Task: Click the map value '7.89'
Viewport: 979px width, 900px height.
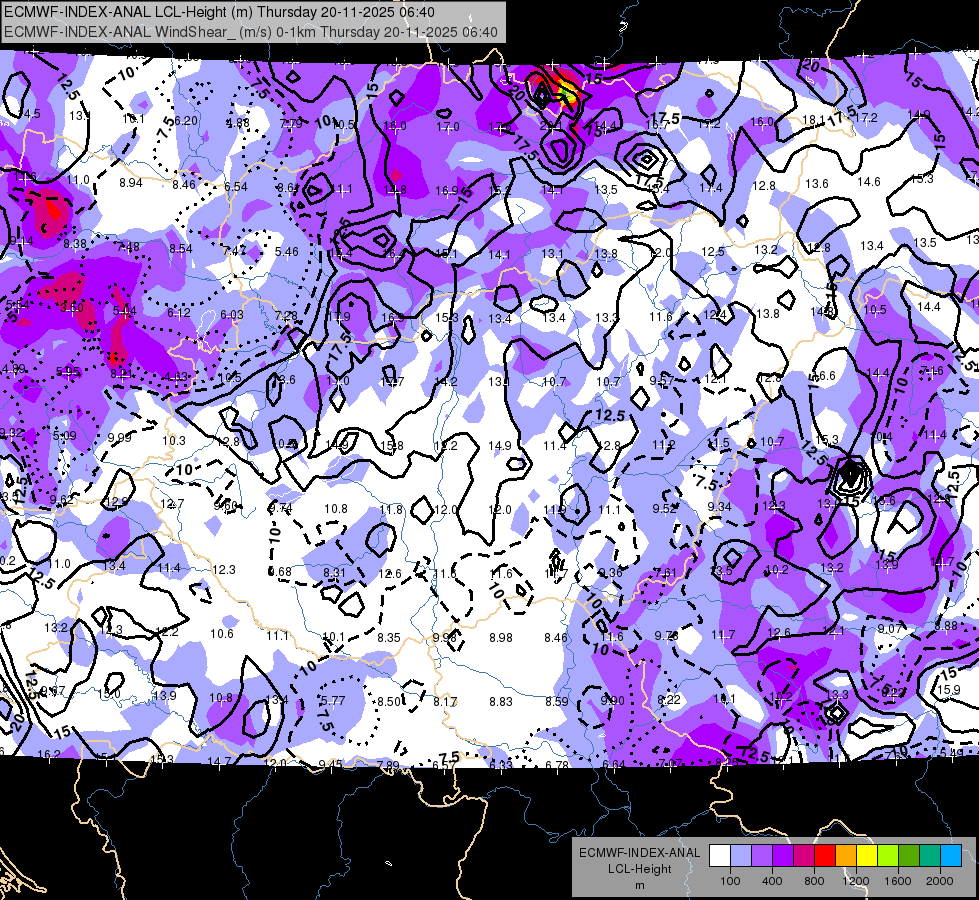Action: [388, 765]
